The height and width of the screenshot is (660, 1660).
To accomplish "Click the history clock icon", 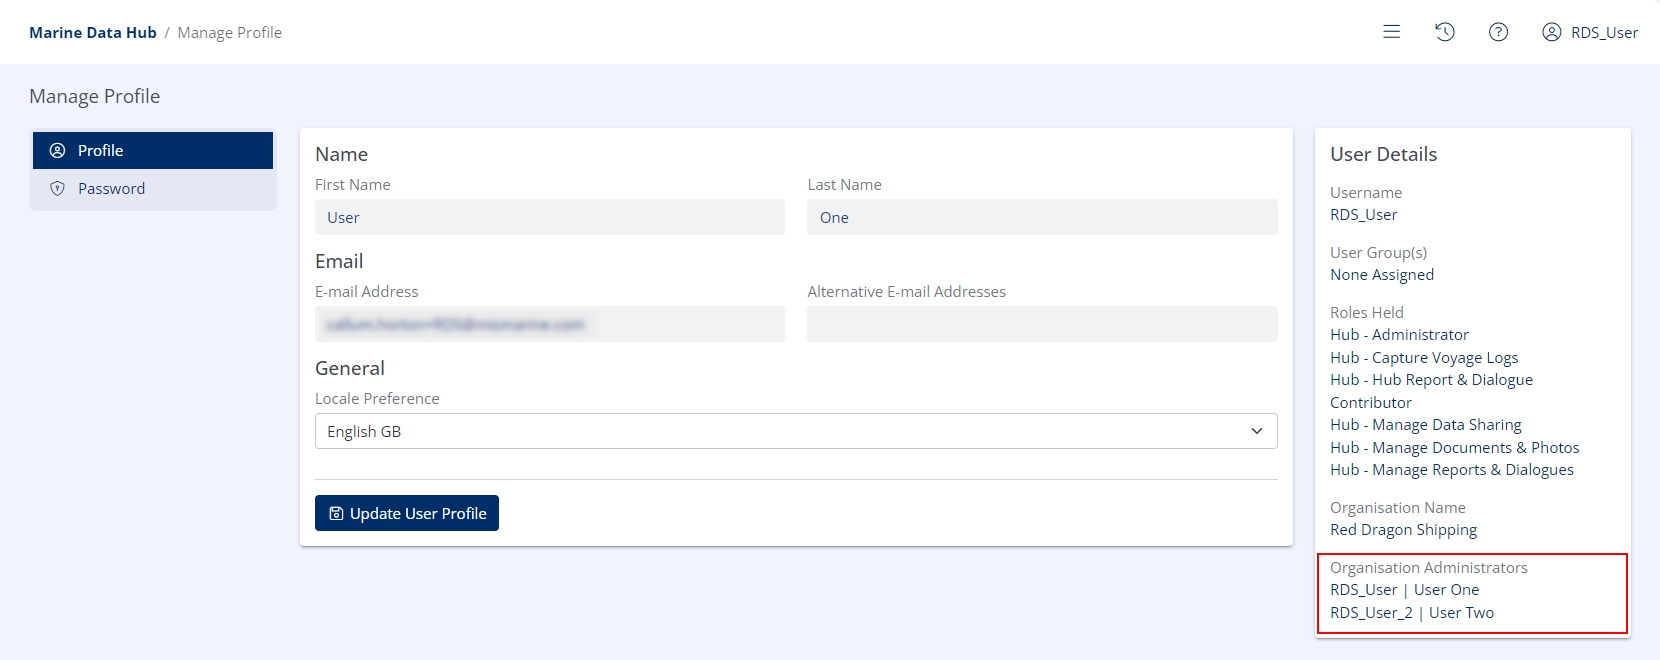I will (x=1444, y=32).
